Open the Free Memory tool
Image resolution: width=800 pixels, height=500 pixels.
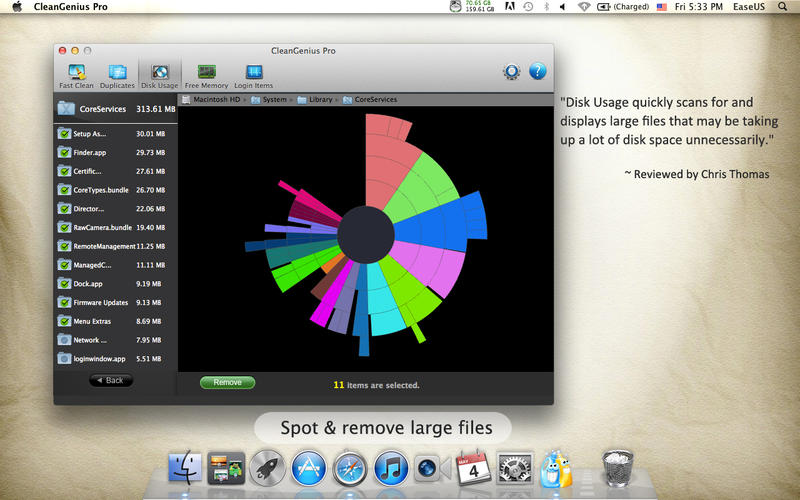click(x=206, y=76)
